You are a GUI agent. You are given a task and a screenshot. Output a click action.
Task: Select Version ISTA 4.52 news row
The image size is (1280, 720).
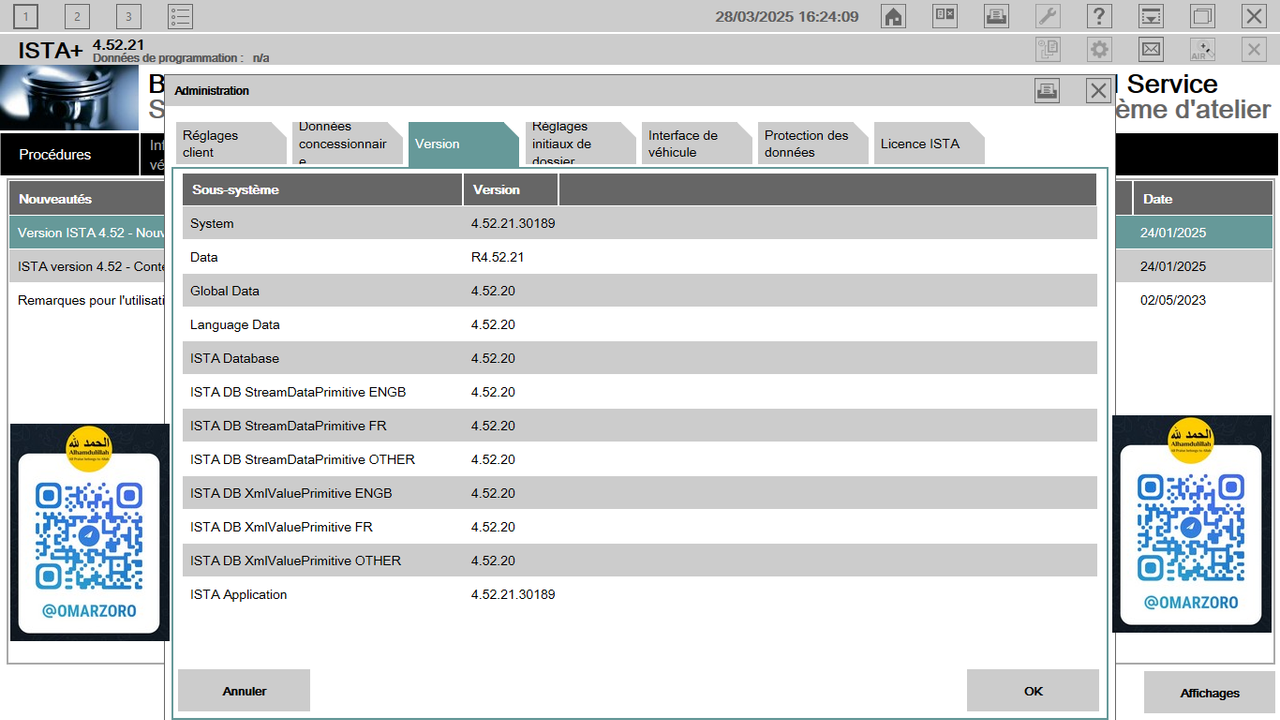87,233
